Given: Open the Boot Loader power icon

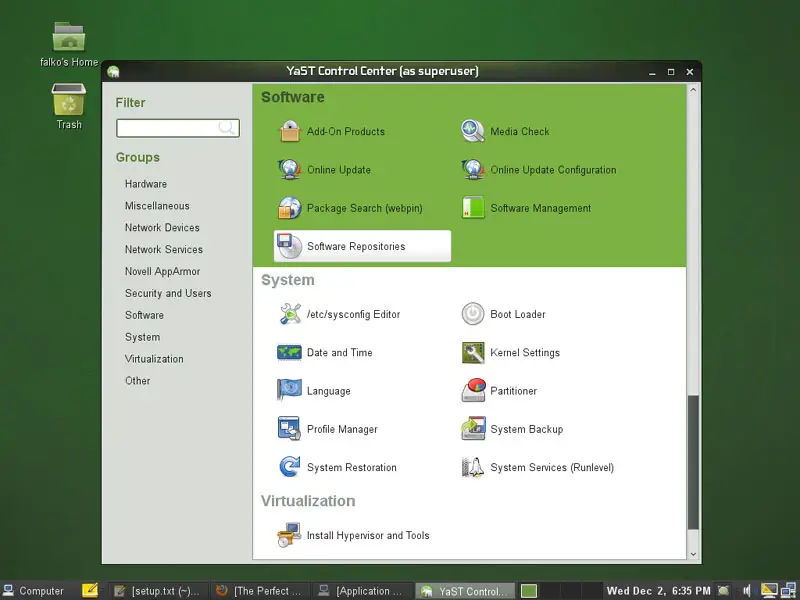Looking at the screenshot, I should tap(473, 314).
